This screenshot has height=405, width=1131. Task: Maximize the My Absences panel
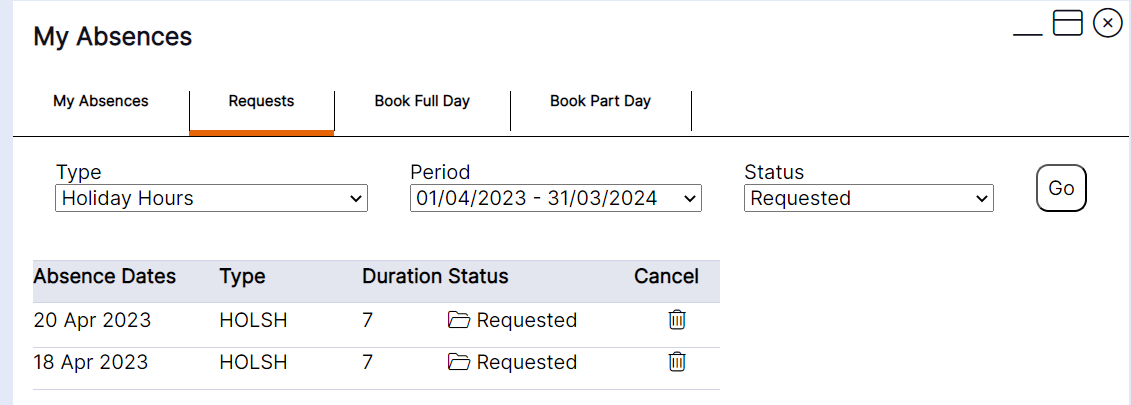tap(1068, 23)
